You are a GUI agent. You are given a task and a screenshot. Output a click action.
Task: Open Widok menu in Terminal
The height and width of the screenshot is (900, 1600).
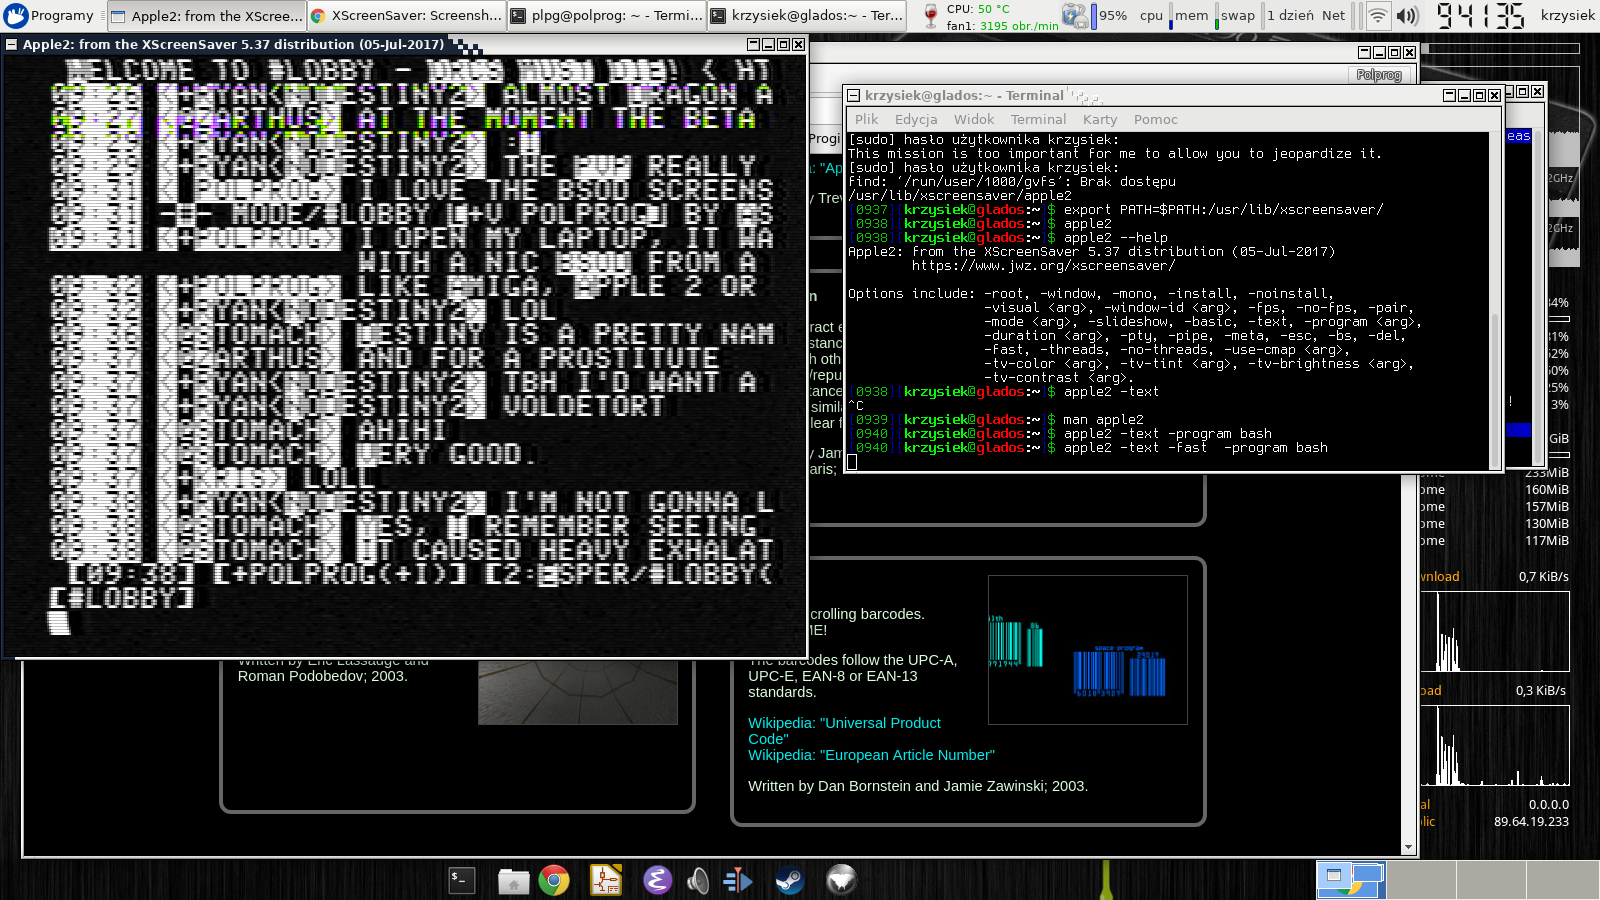(x=973, y=119)
